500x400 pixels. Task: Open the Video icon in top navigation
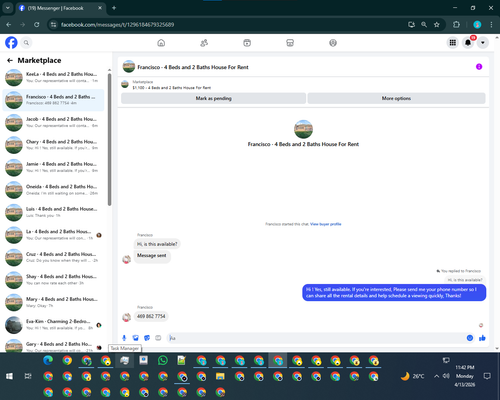click(247, 43)
